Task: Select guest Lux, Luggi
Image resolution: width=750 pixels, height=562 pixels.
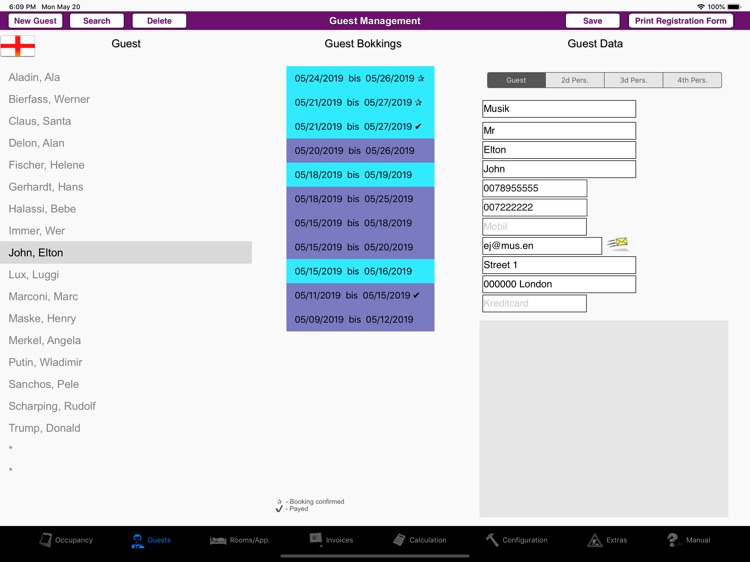Action: point(126,275)
